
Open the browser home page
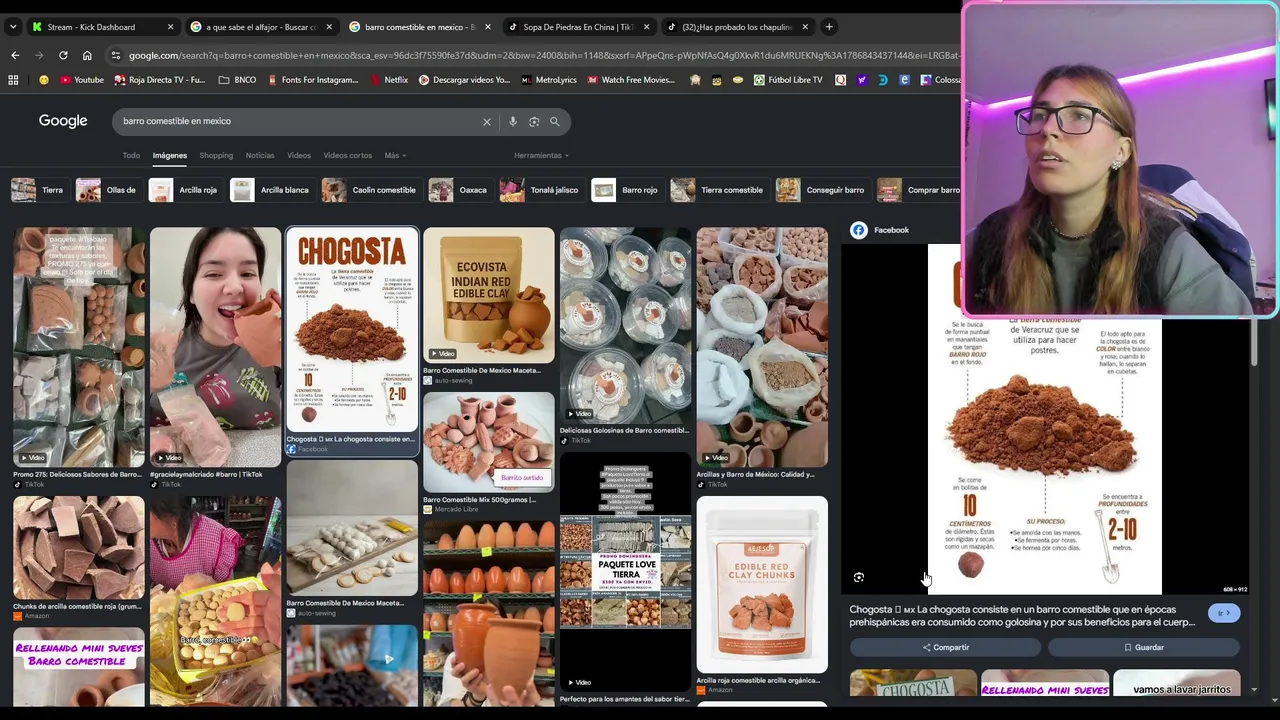coord(87,56)
